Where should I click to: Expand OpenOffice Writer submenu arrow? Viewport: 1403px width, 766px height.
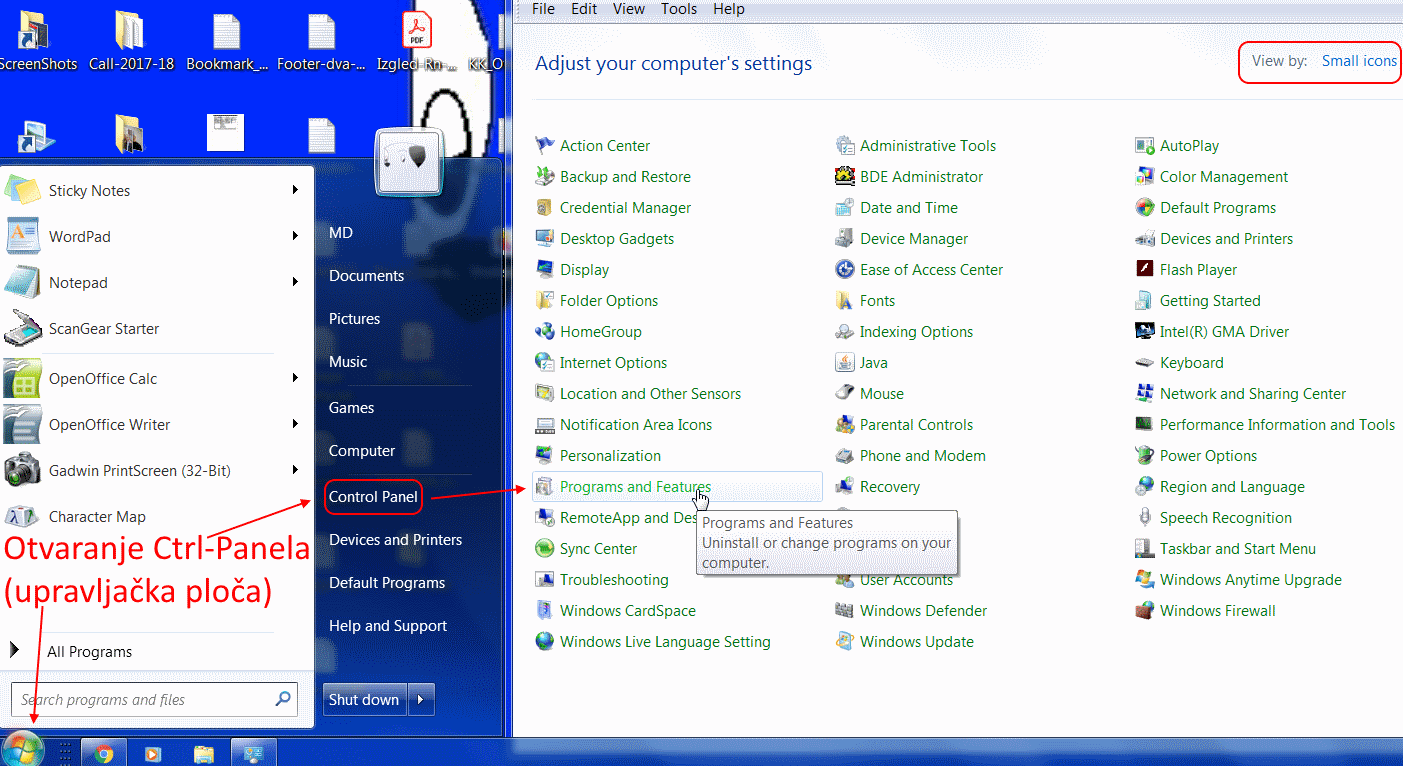tap(295, 424)
